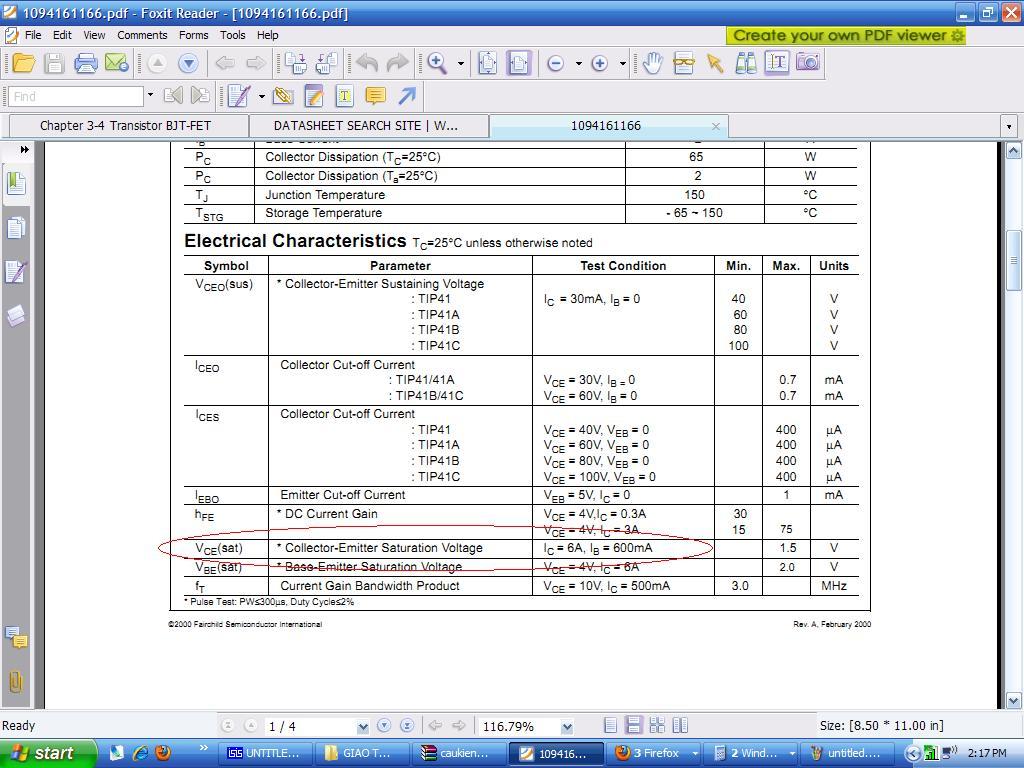Switch to Chapter 3-4 Transistor BJT-FET tab
Image resolution: width=1024 pixels, height=768 pixels.
coord(125,126)
